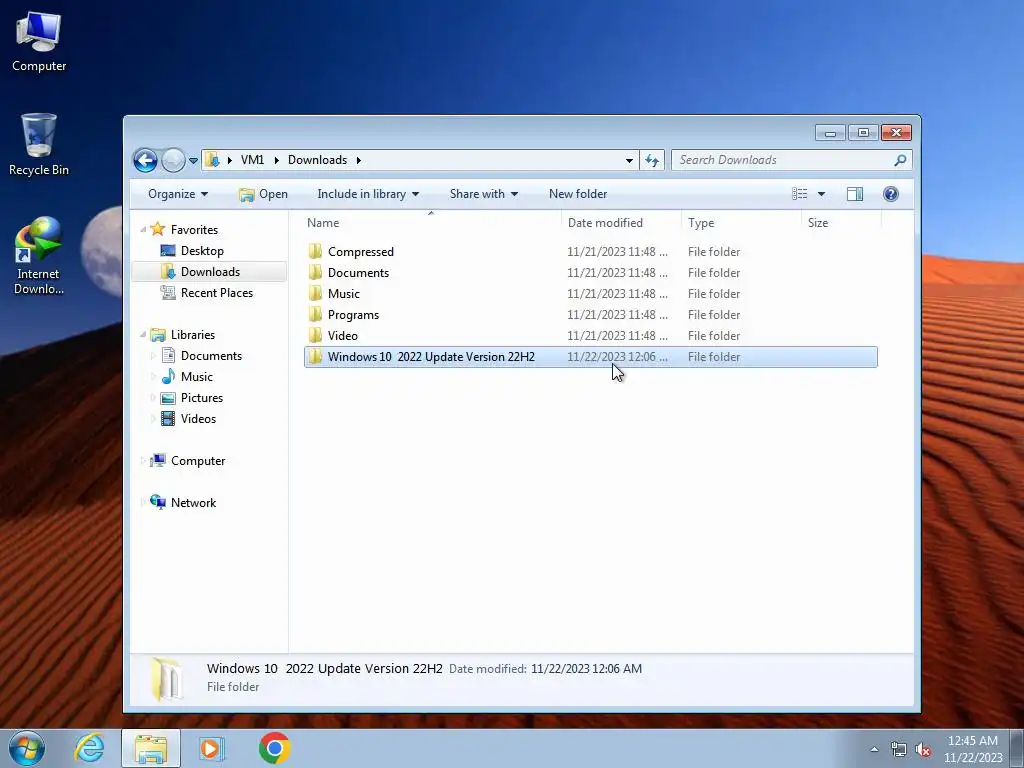This screenshot has height=768, width=1024.
Task: Sort by the Name column header
Action: (x=431, y=223)
